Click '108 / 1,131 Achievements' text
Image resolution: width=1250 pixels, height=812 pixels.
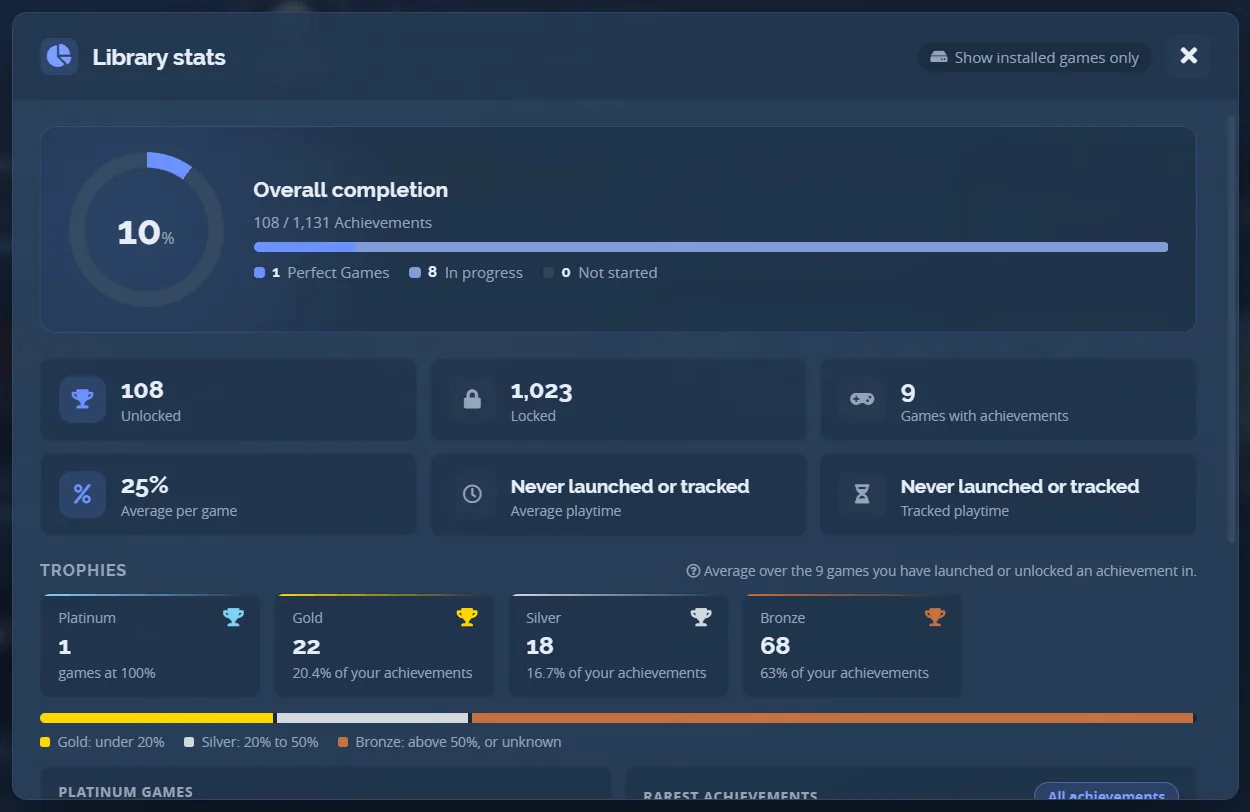[x=343, y=222]
